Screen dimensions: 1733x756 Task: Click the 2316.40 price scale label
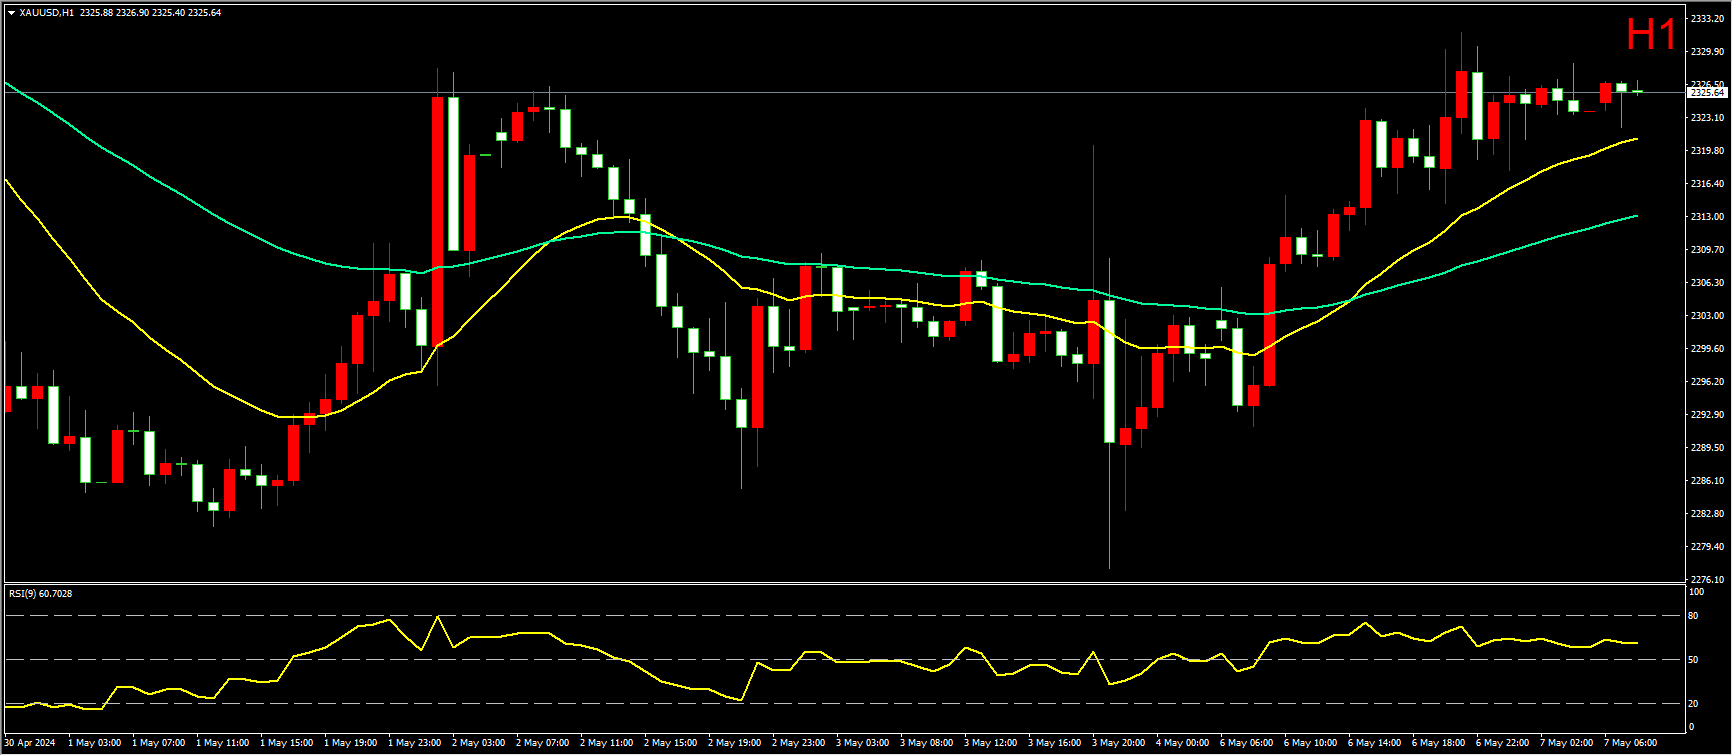tap(1707, 184)
